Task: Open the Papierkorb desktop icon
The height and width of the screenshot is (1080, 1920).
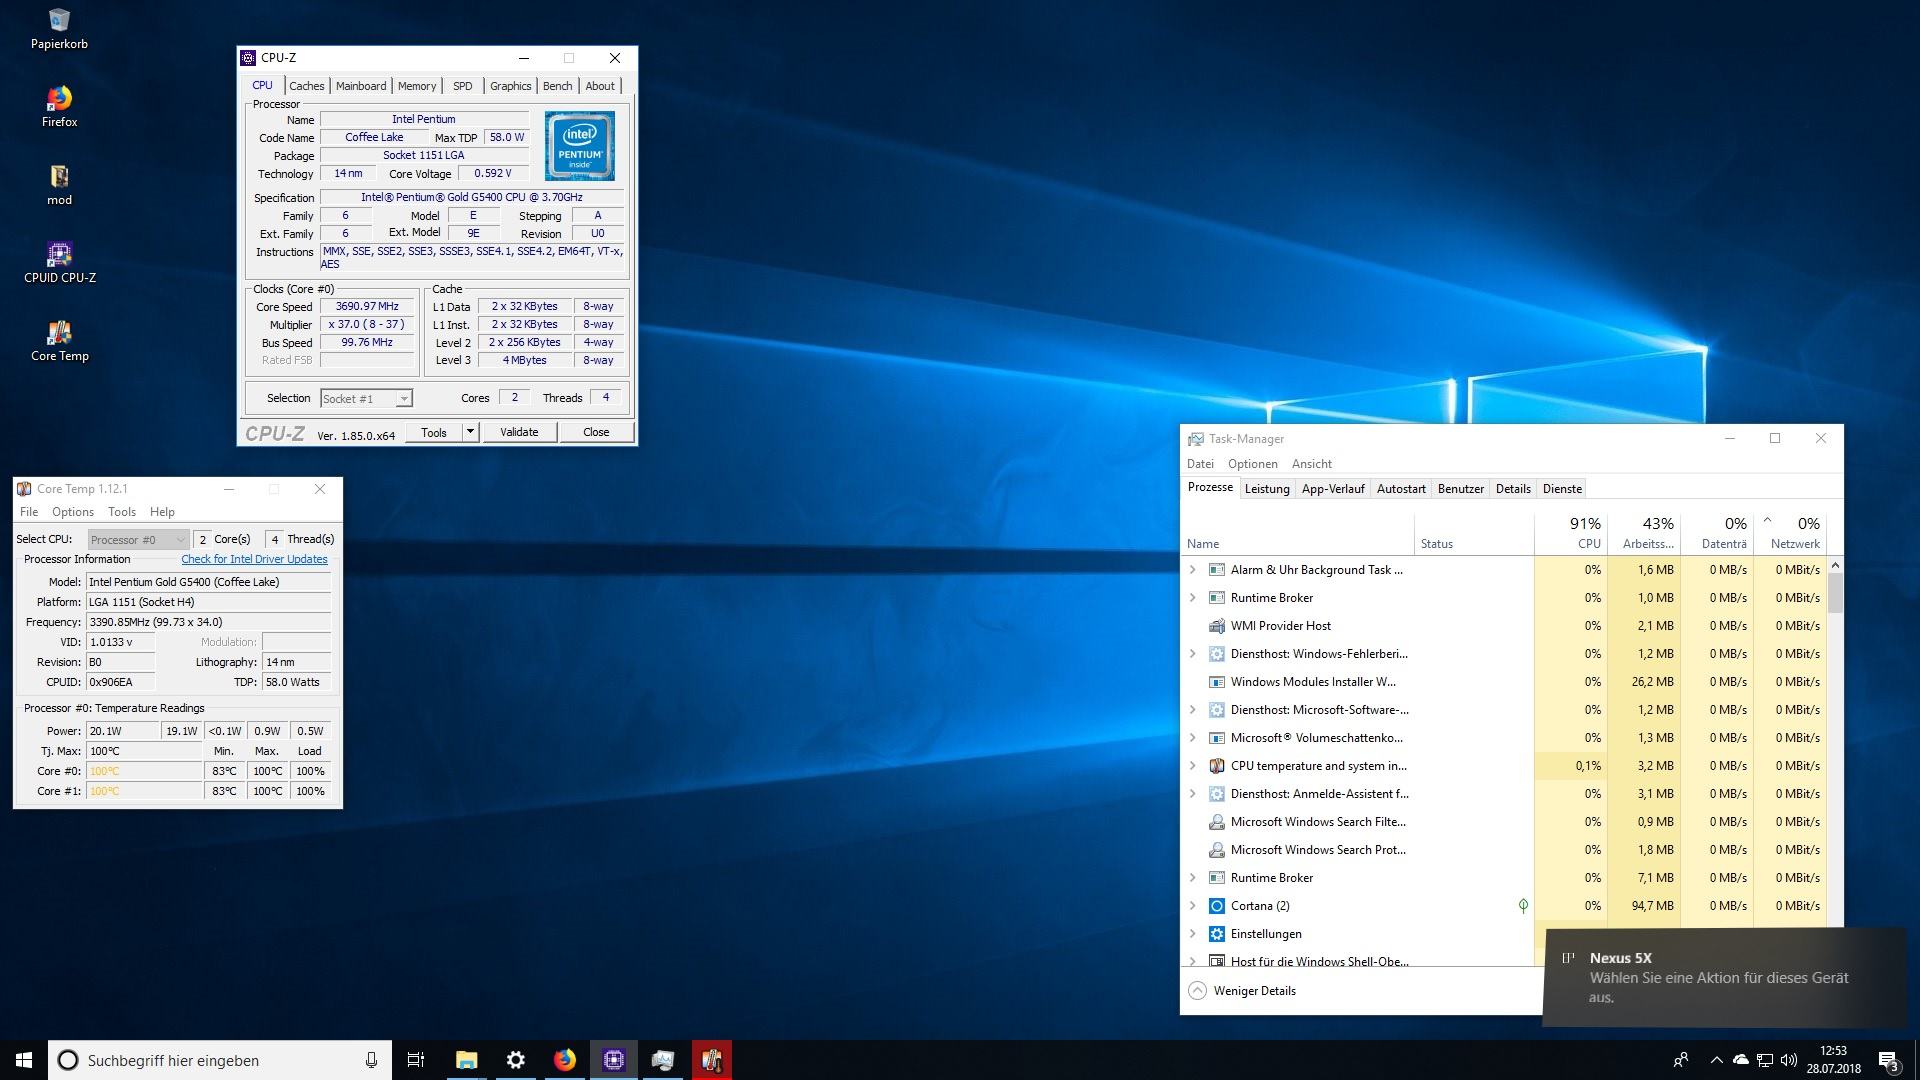Action: [59, 28]
